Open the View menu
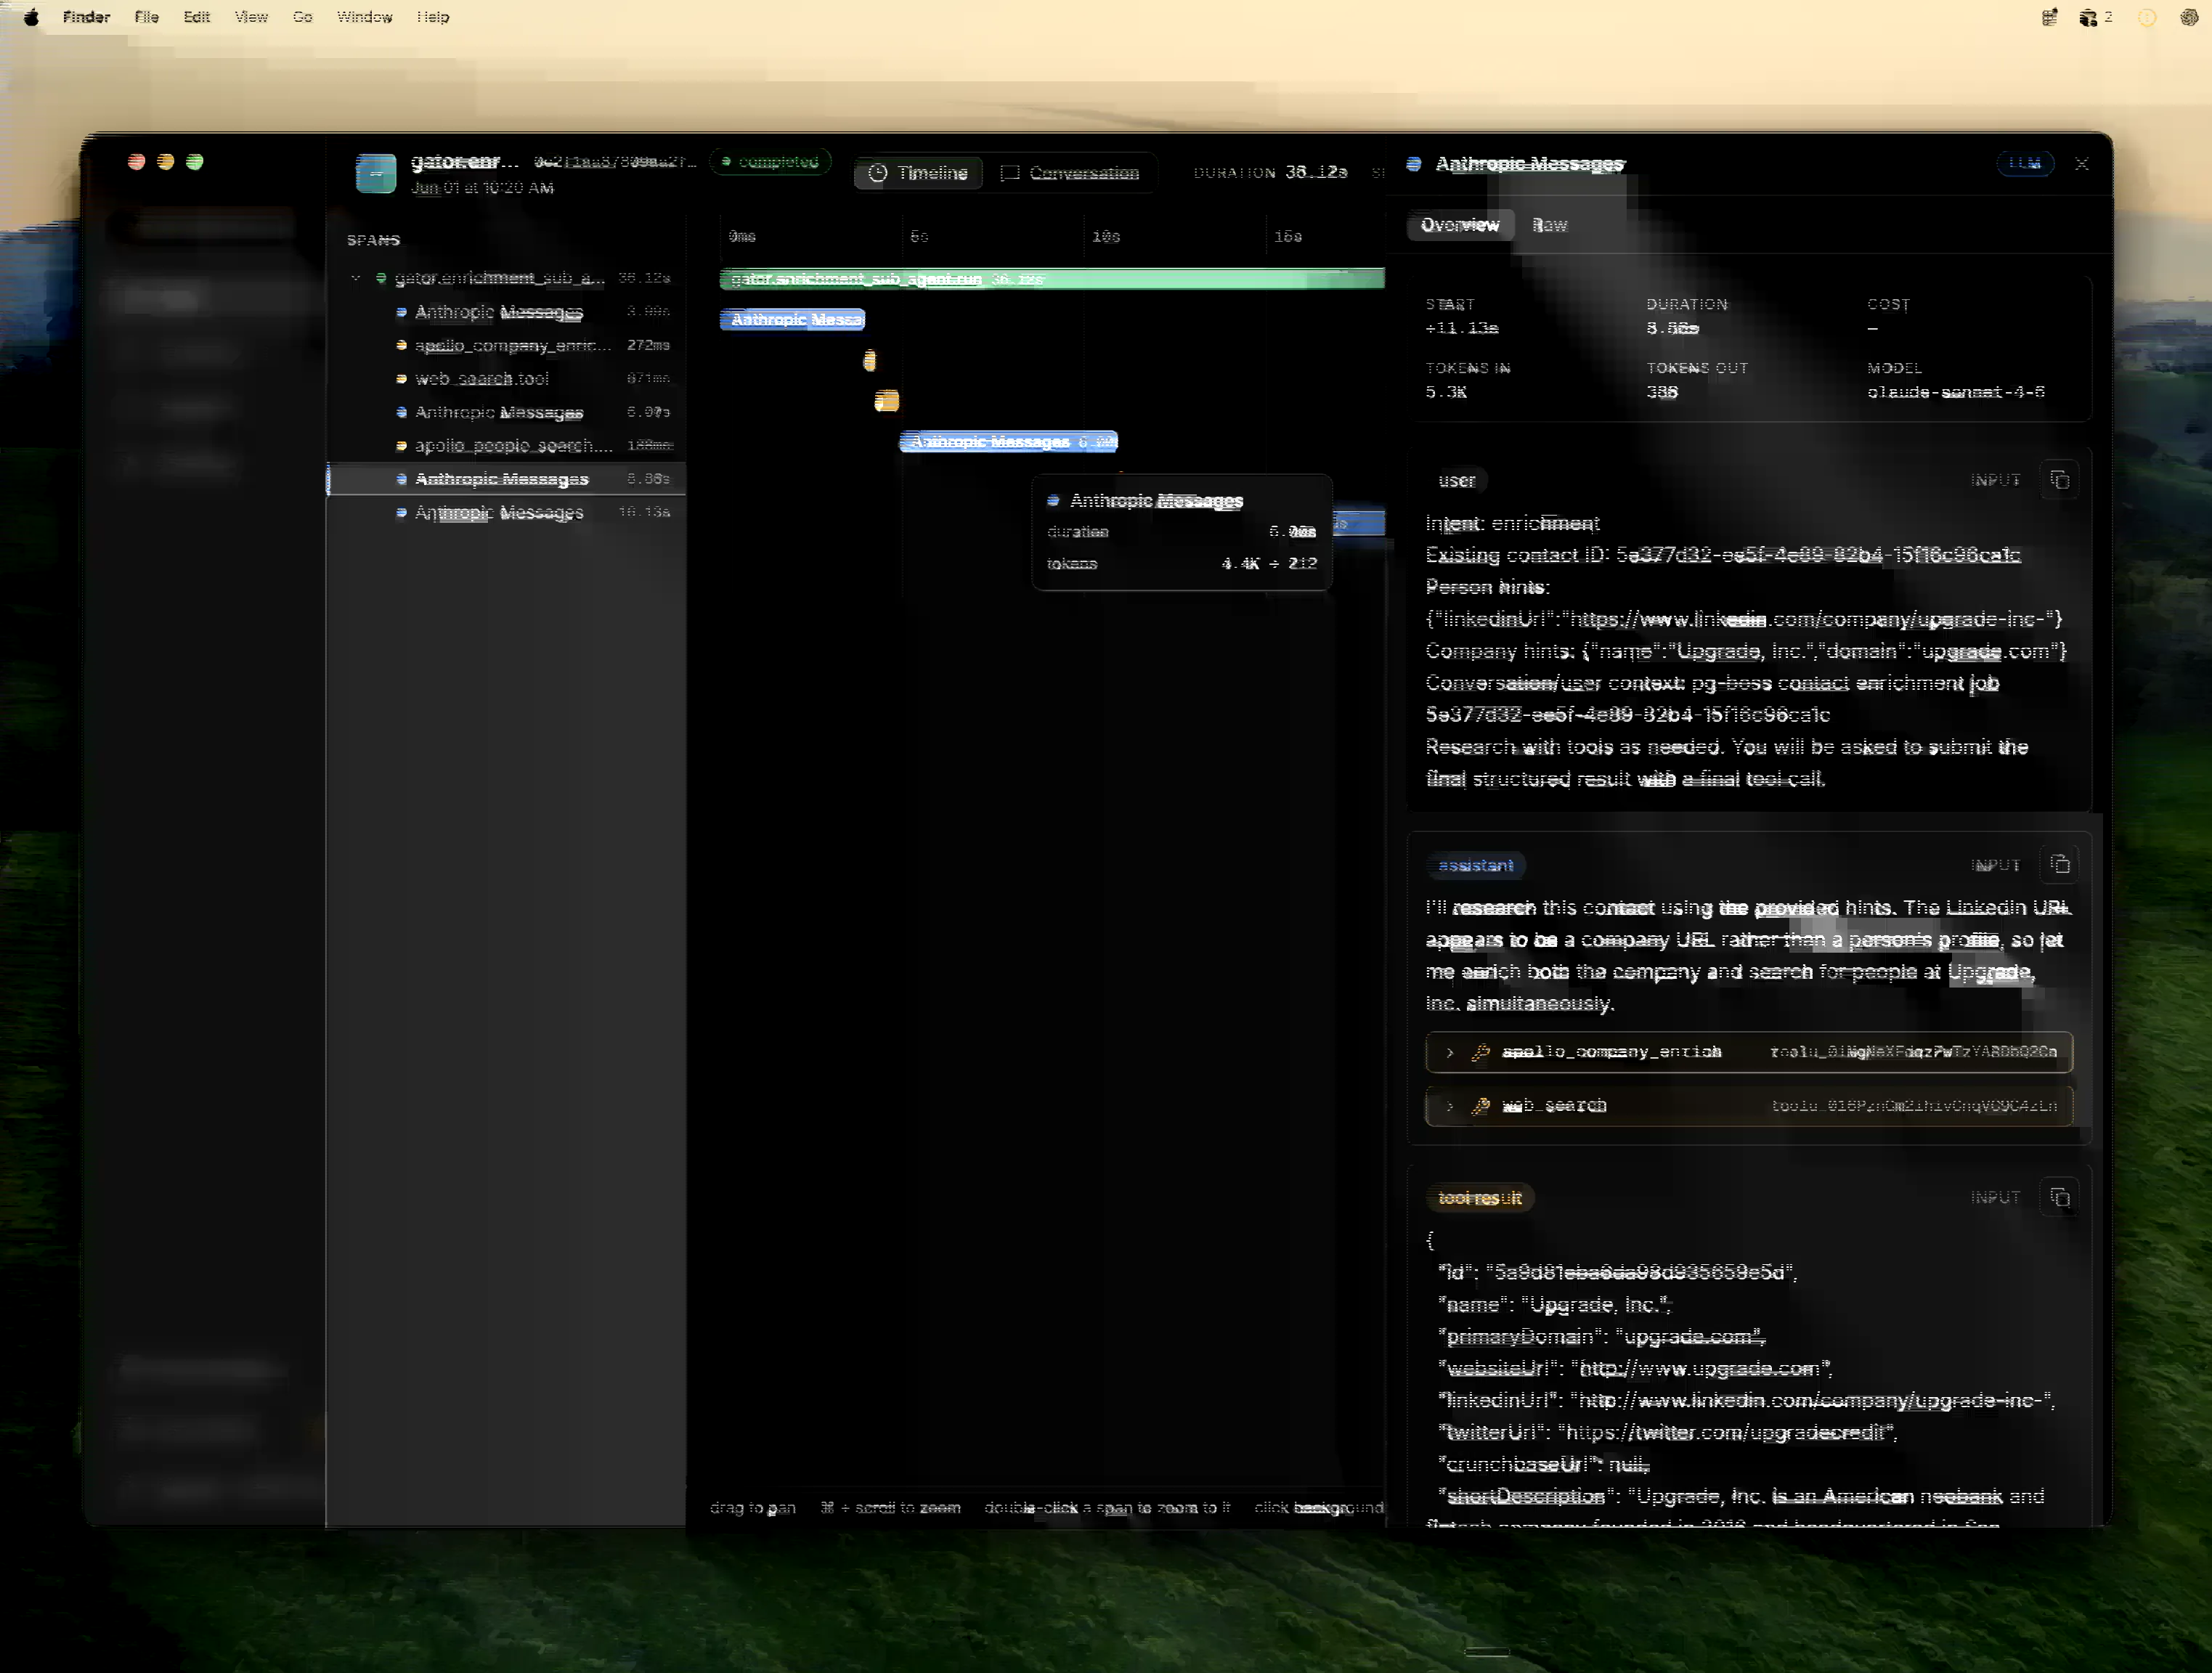Viewport: 2212px width, 1673px height. click(251, 17)
